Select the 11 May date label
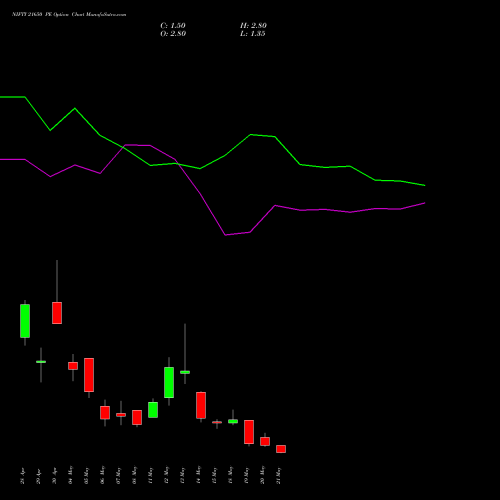The height and width of the screenshot is (500, 500). coord(150,475)
